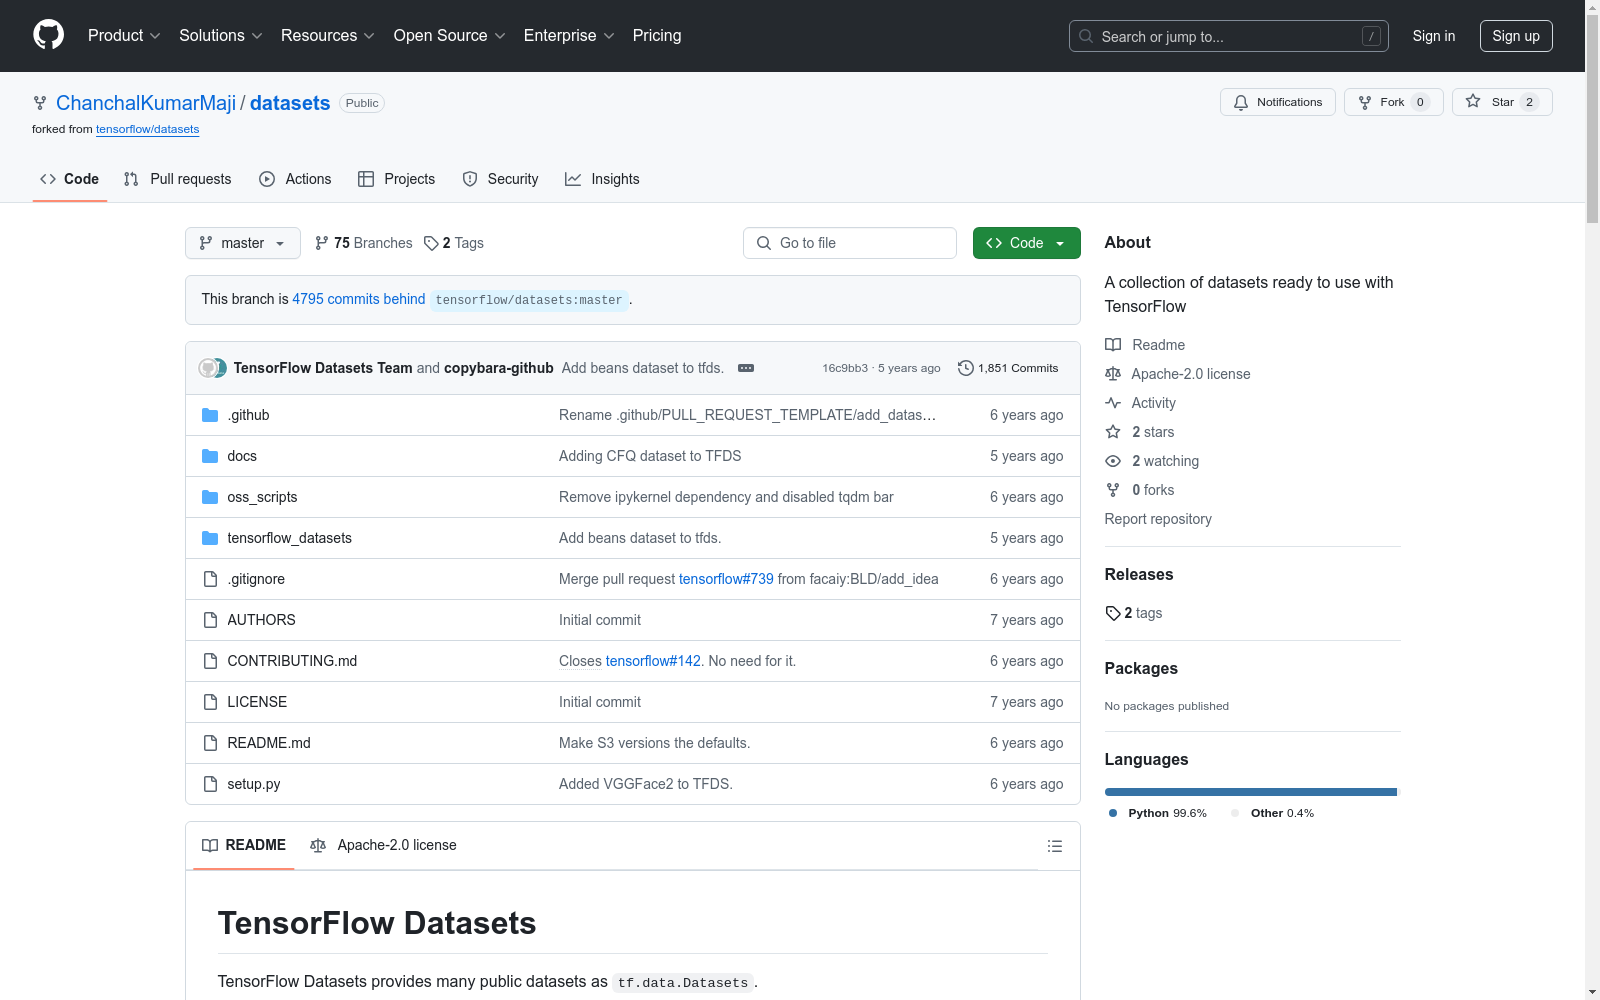Click the notifications bell icon
The image size is (1600, 1000).
pos(1241,102)
